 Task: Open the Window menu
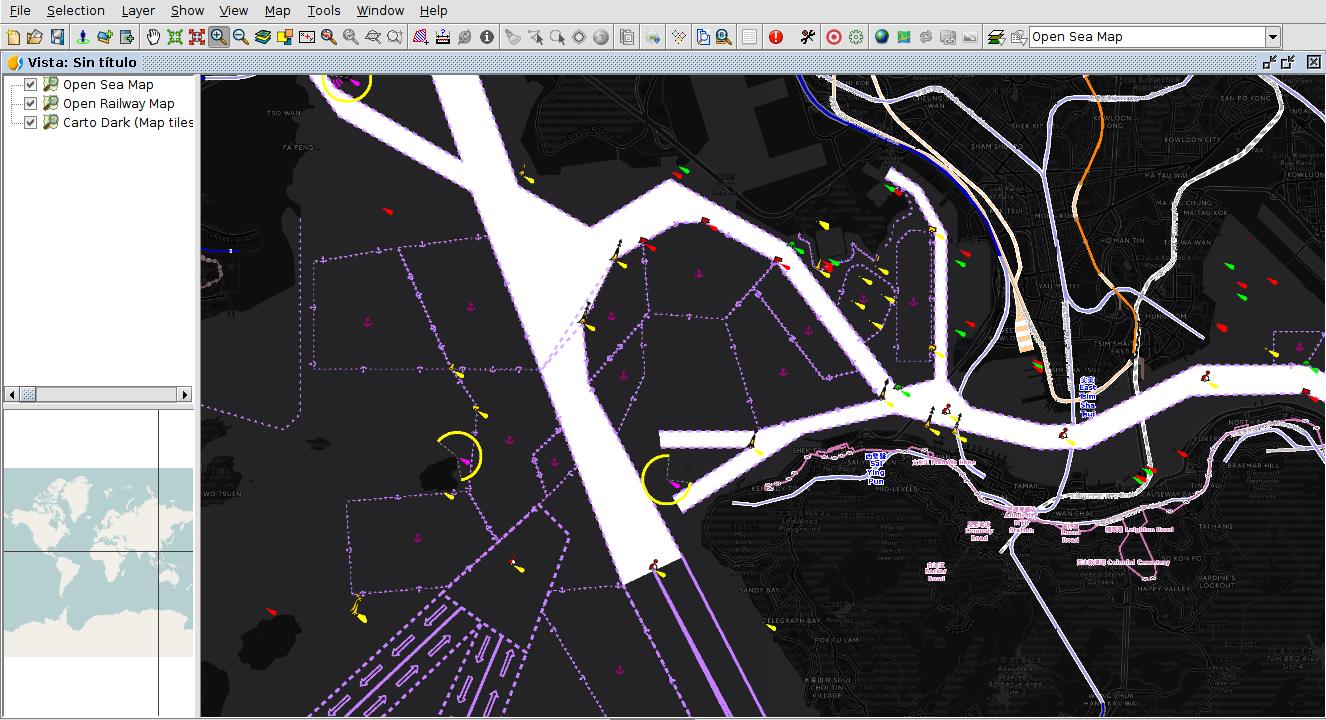tap(380, 10)
